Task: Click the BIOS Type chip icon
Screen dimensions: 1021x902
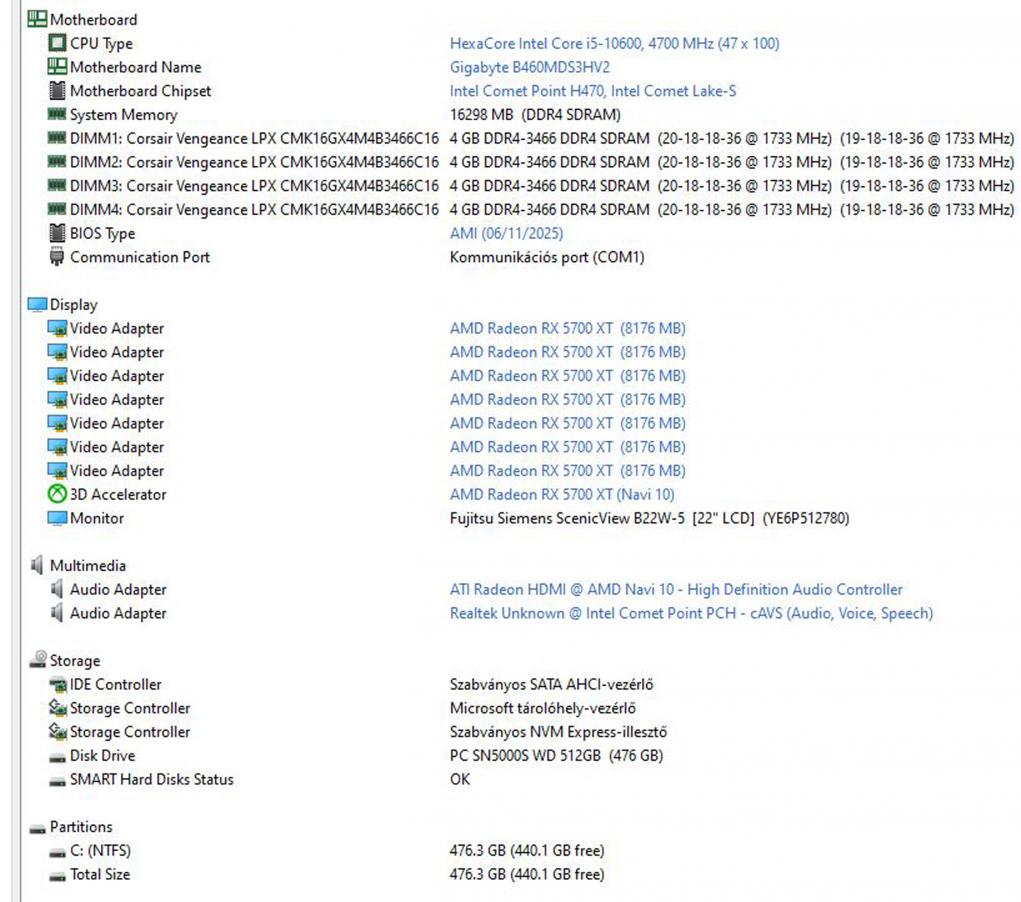Action: (57, 233)
